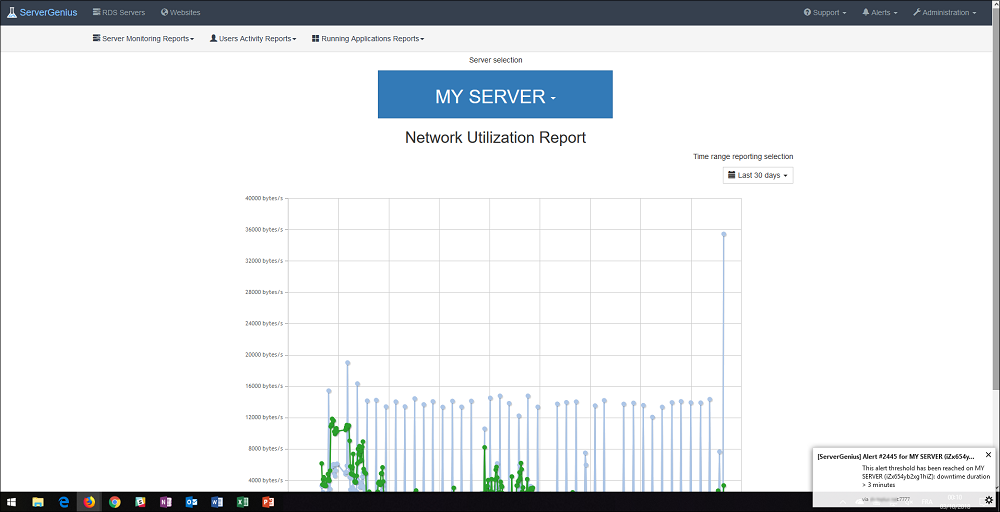Open notification settings gear icon

(x=988, y=499)
